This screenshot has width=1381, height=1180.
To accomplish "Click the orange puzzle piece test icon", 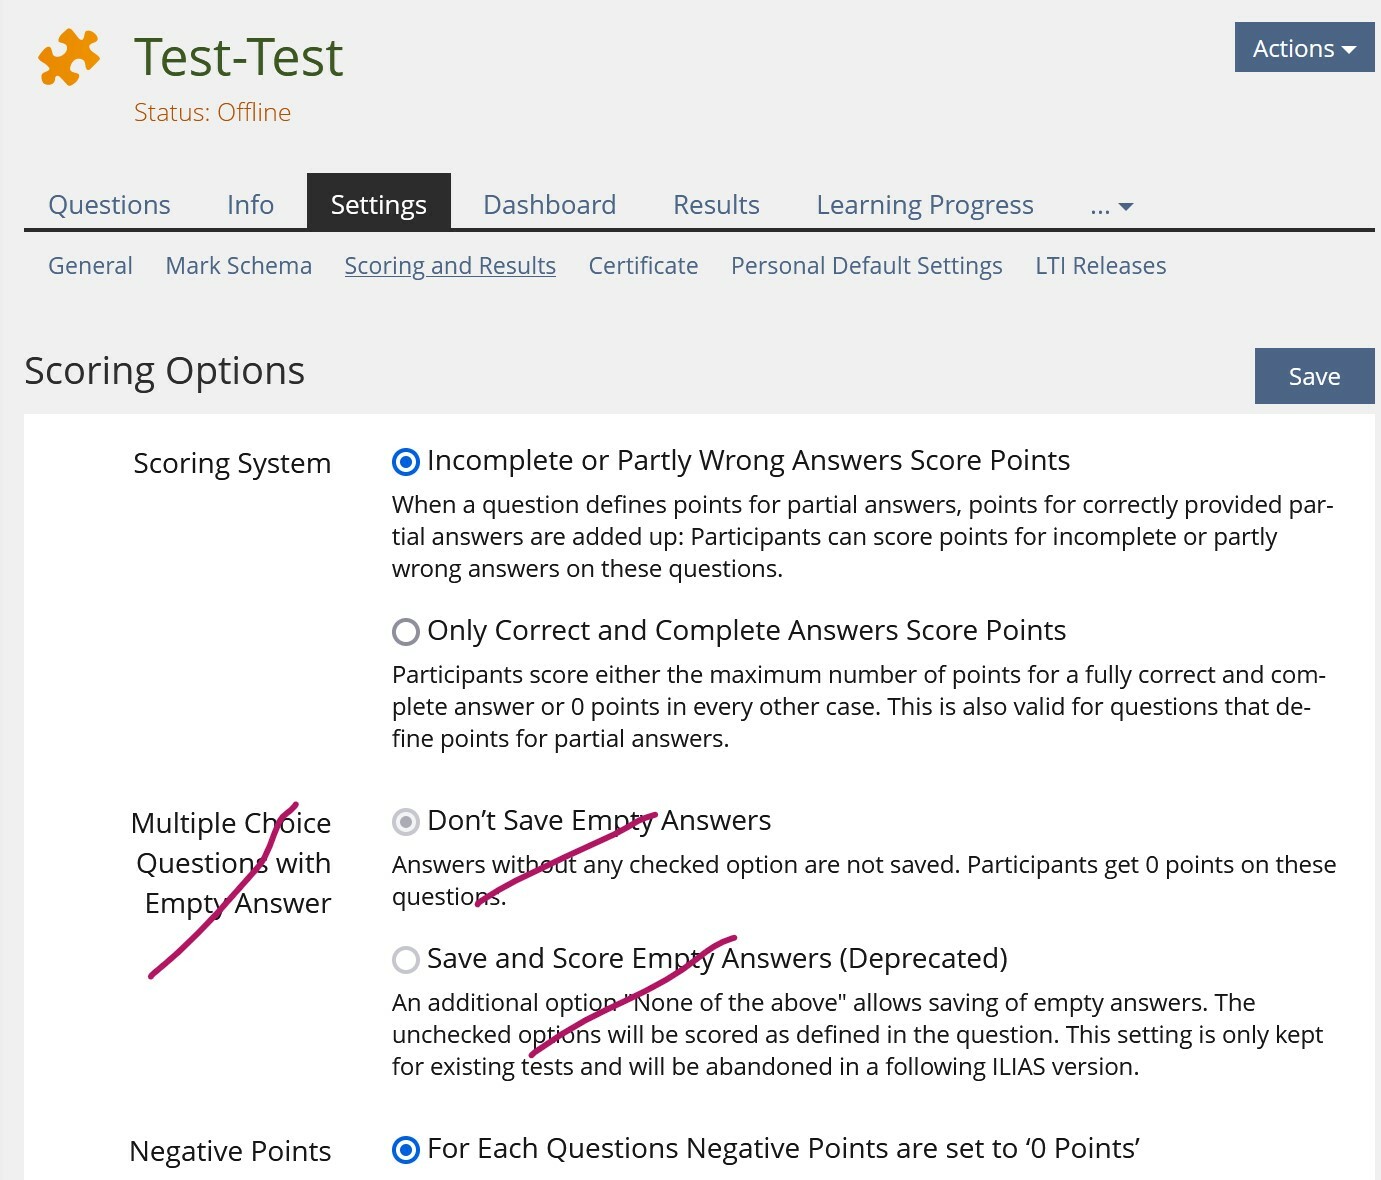I will coord(69,57).
